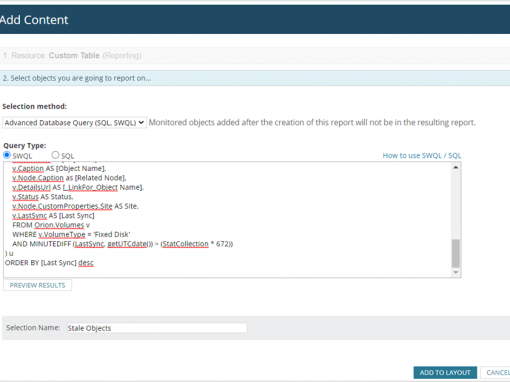This screenshot has height=382, width=510.
Task: Click the FROM Orion.Volumes line in the query
Action: (x=51, y=225)
